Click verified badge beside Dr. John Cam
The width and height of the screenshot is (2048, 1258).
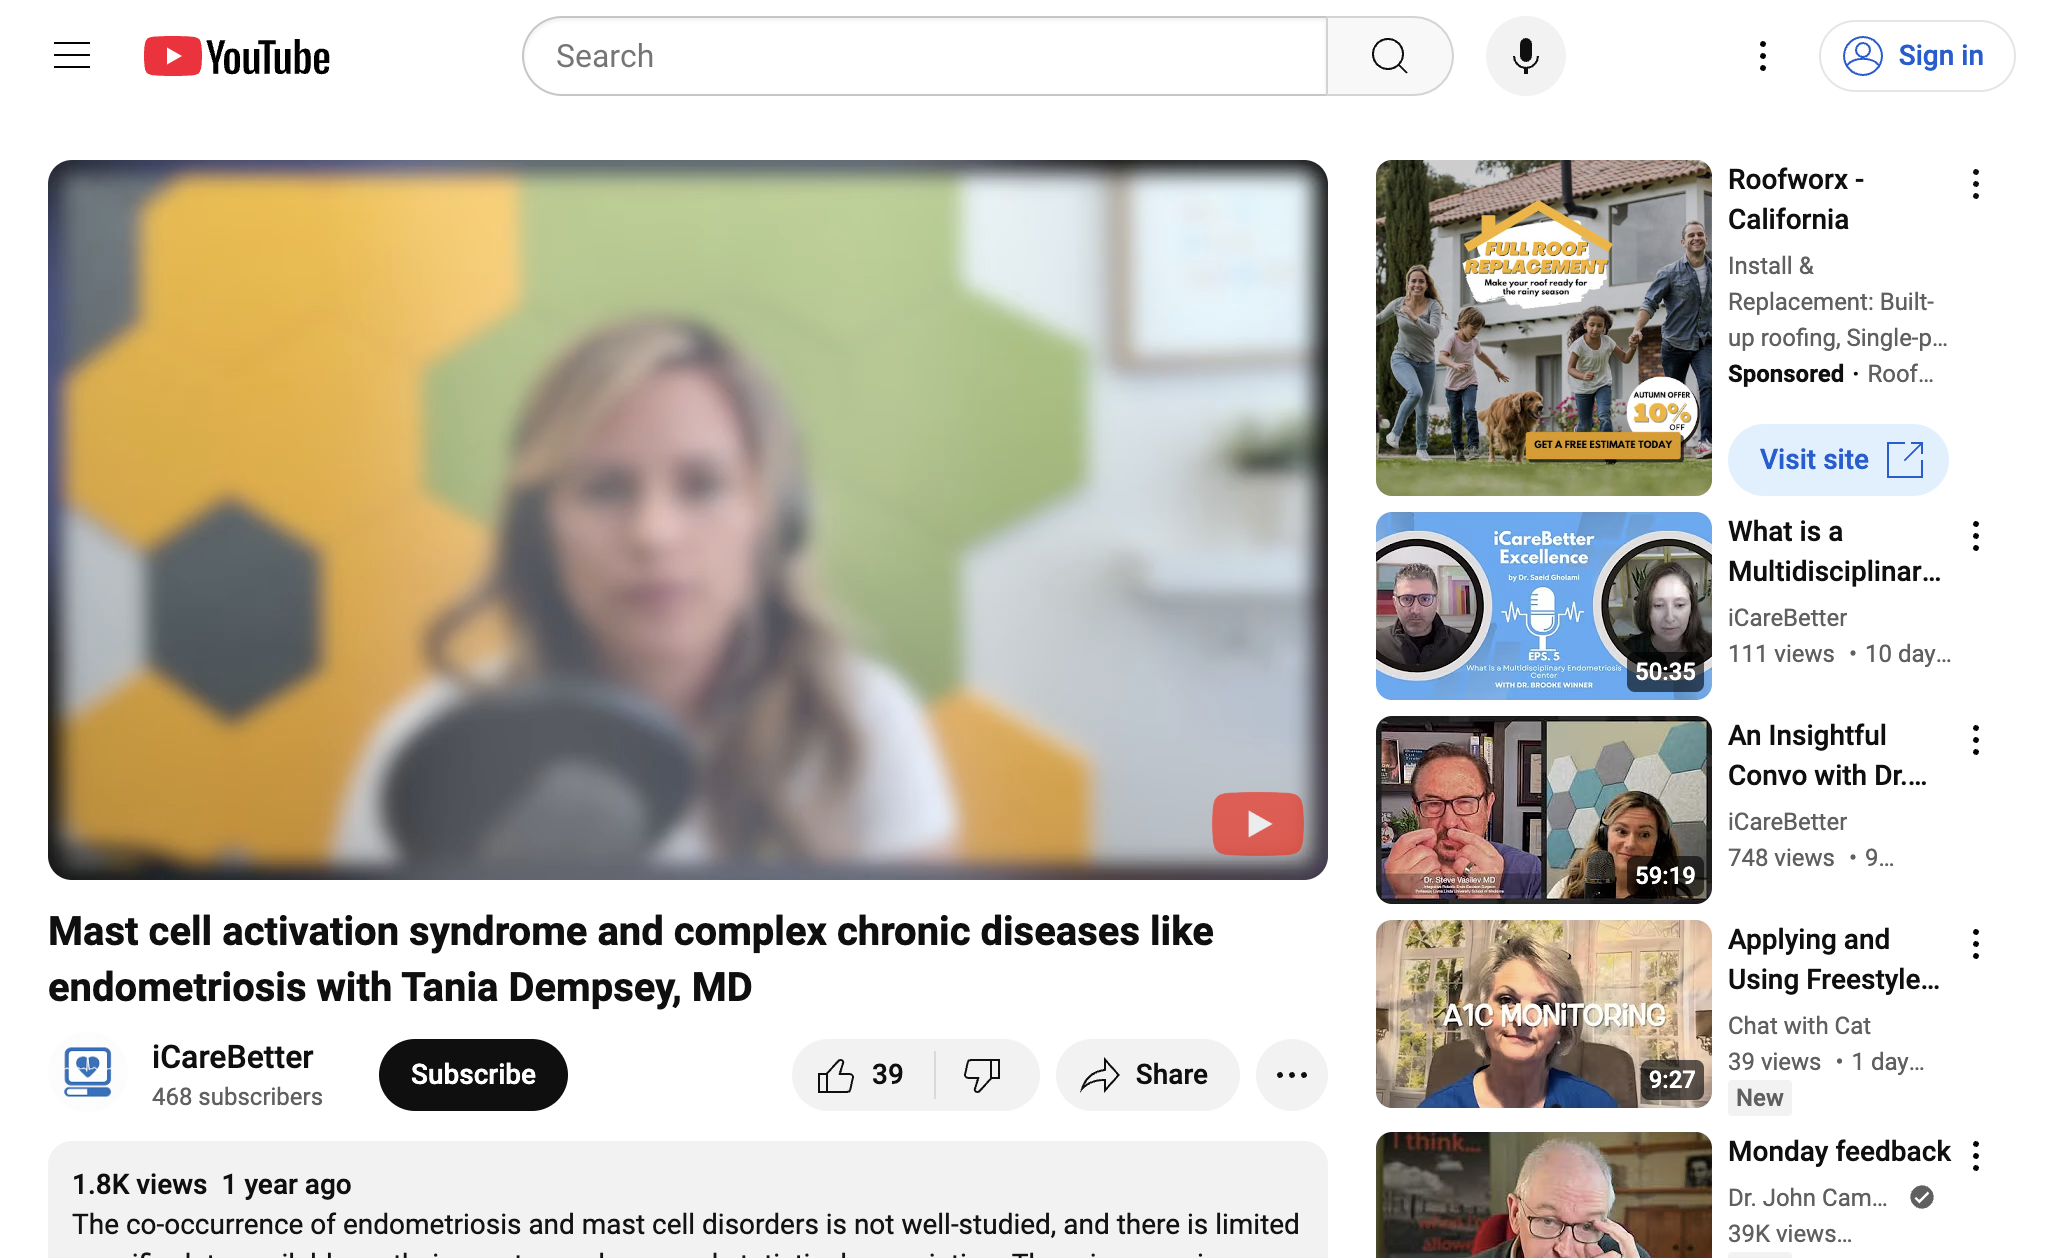[x=1922, y=1197]
